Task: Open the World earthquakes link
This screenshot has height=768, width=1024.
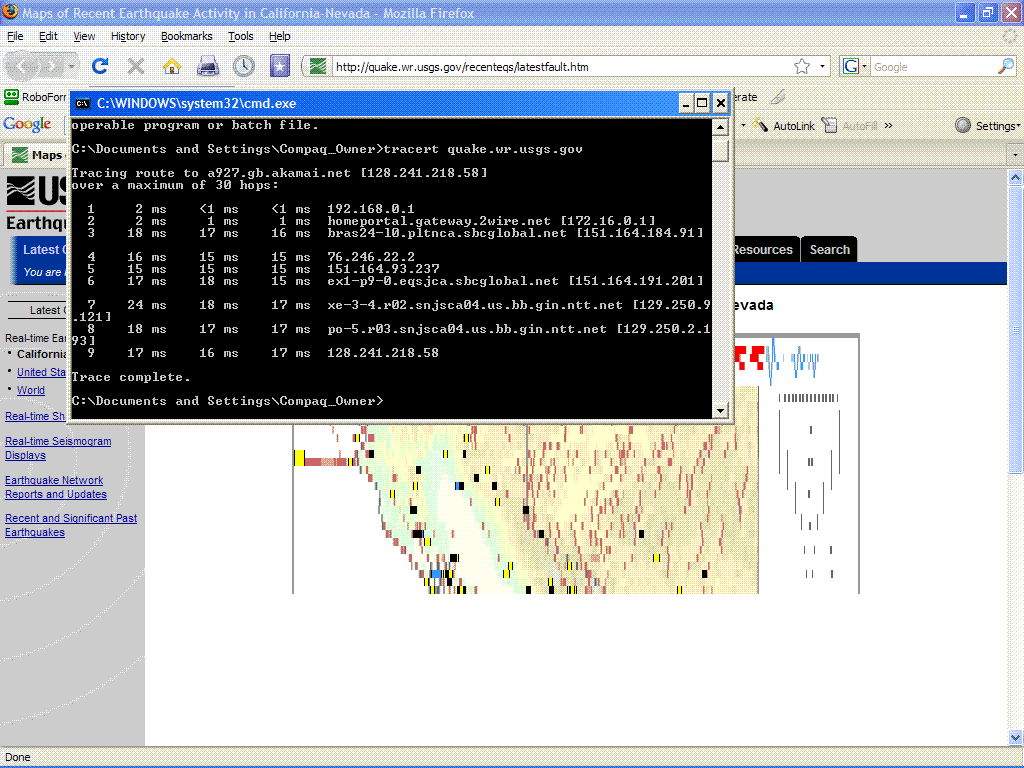Action: 31,390
